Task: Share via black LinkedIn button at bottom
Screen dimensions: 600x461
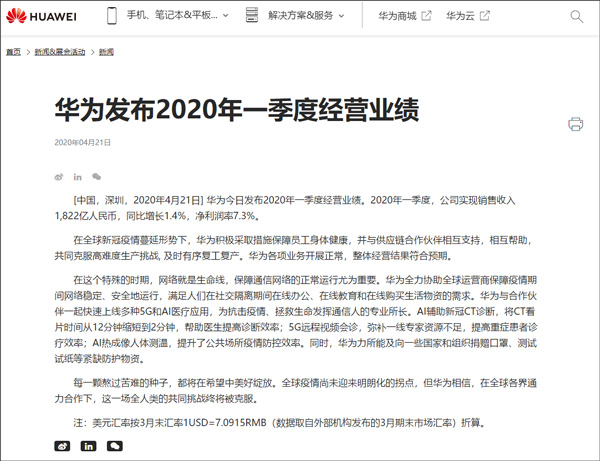Action: [x=88, y=446]
